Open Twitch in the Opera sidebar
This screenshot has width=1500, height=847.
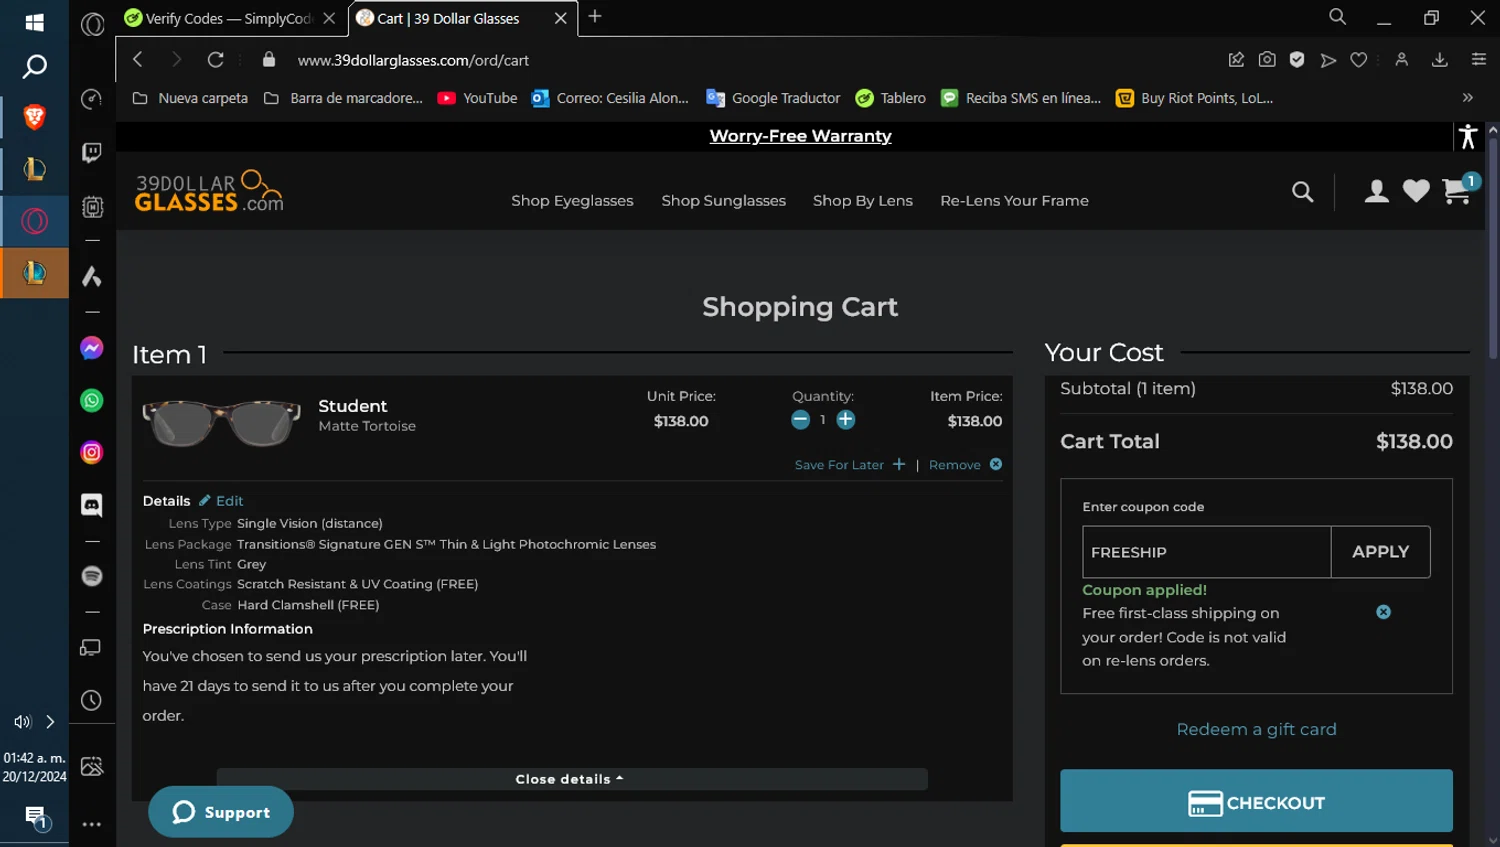tap(91, 152)
